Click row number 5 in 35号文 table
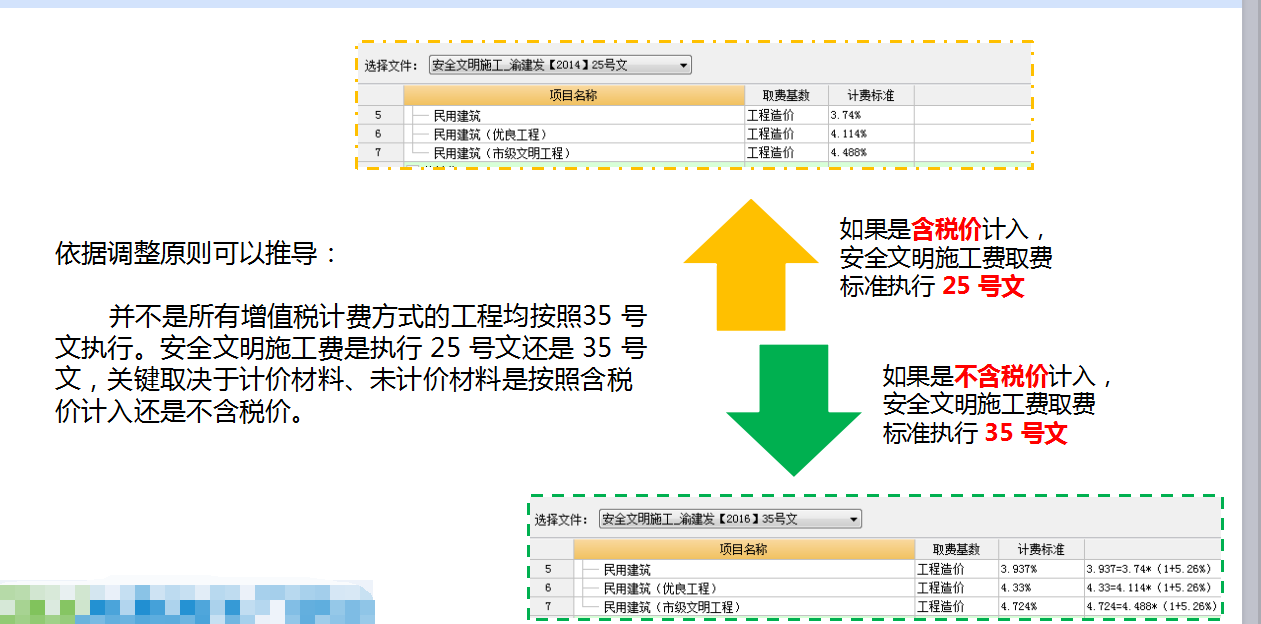1261x624 pixels. (548, 570)
